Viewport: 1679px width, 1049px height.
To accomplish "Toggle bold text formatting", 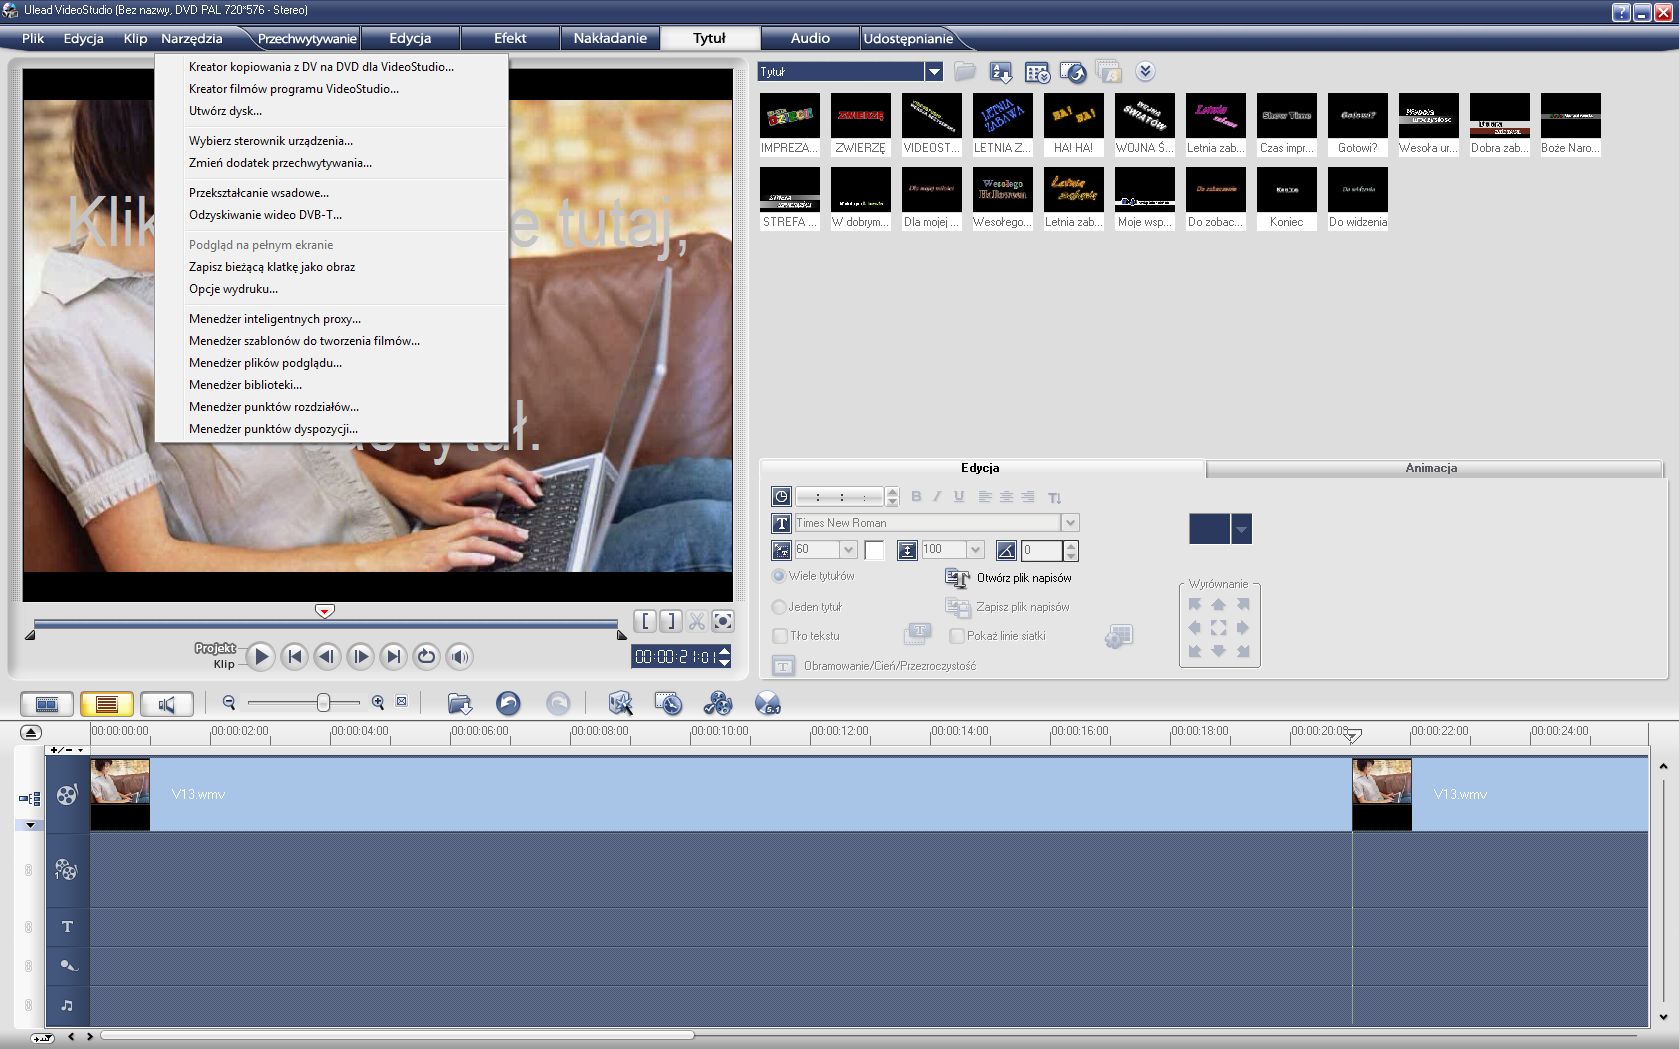I will [x=916, y=496].
